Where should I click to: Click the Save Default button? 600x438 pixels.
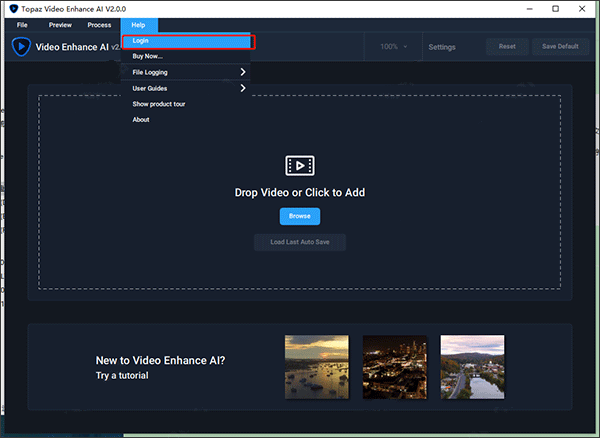560,46
